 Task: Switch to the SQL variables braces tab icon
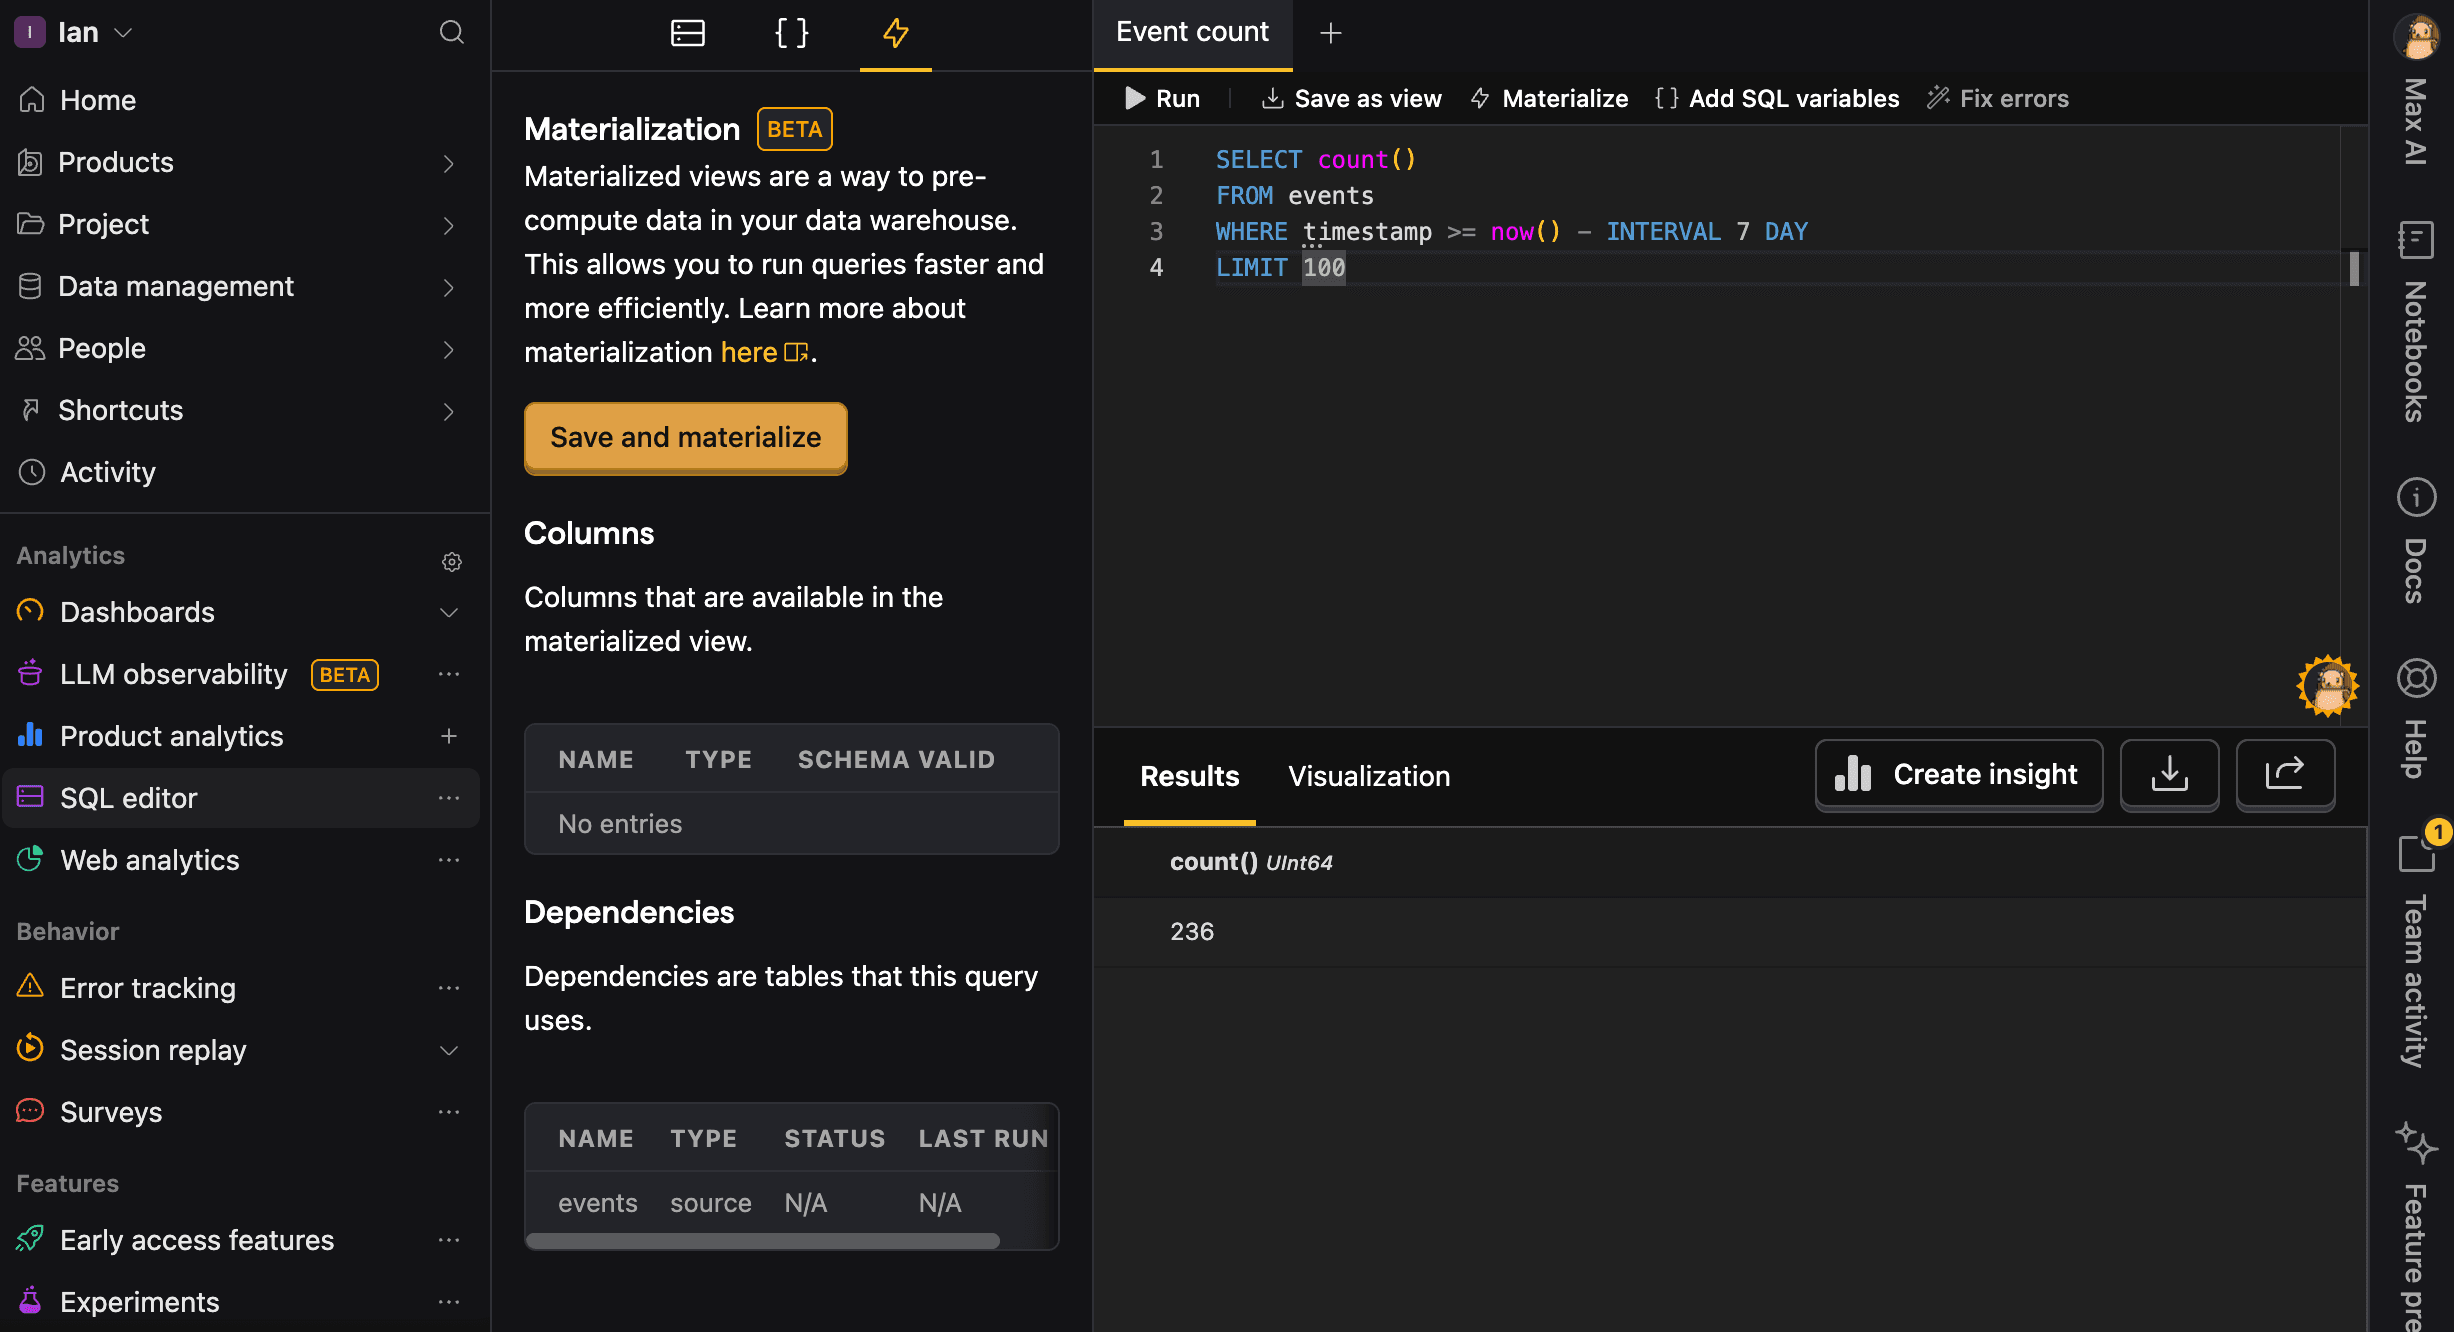coord(792,33)
